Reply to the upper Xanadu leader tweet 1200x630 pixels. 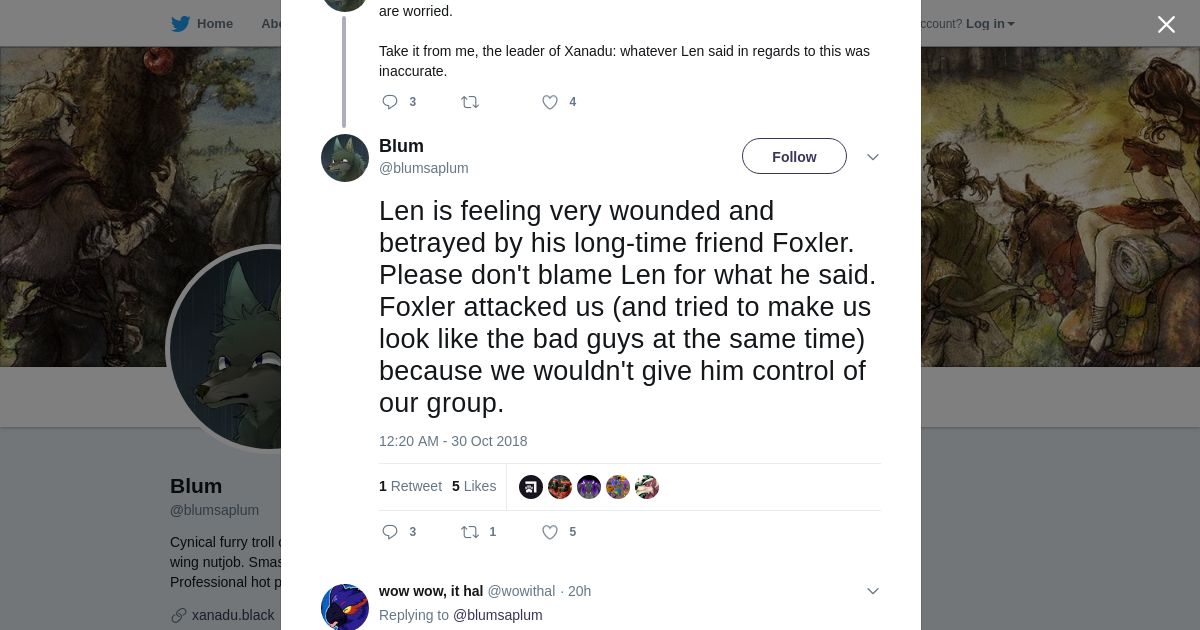pyautogui.click(x=391, y=102)
